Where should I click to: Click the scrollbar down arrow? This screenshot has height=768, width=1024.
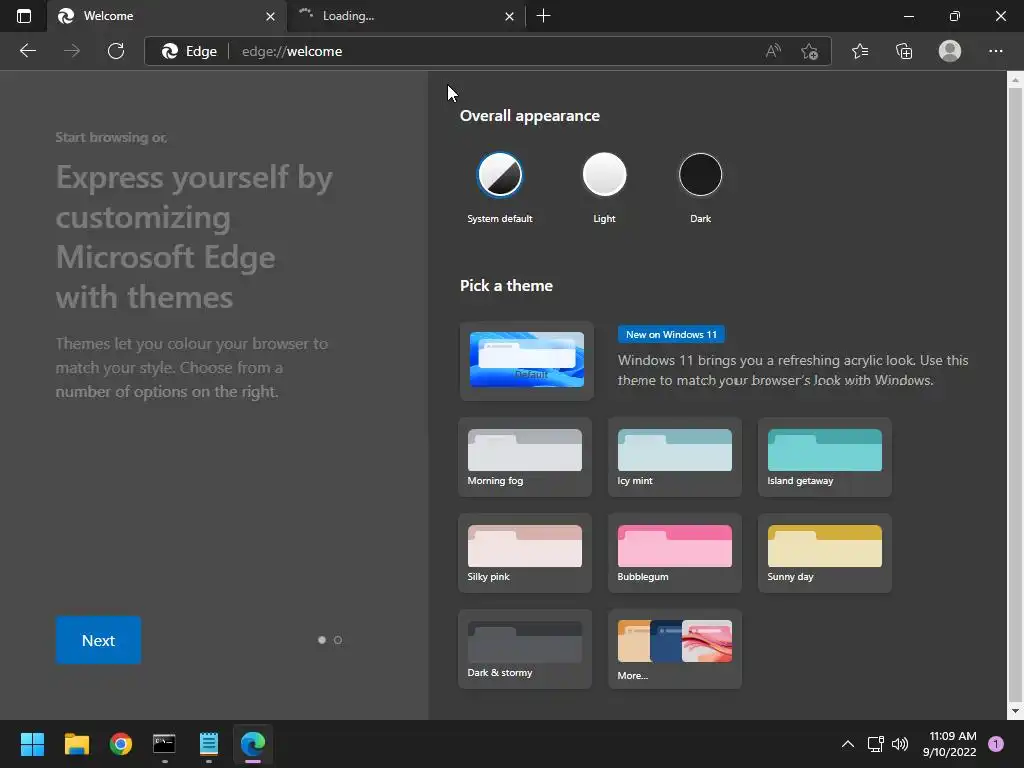point(1015,711)
